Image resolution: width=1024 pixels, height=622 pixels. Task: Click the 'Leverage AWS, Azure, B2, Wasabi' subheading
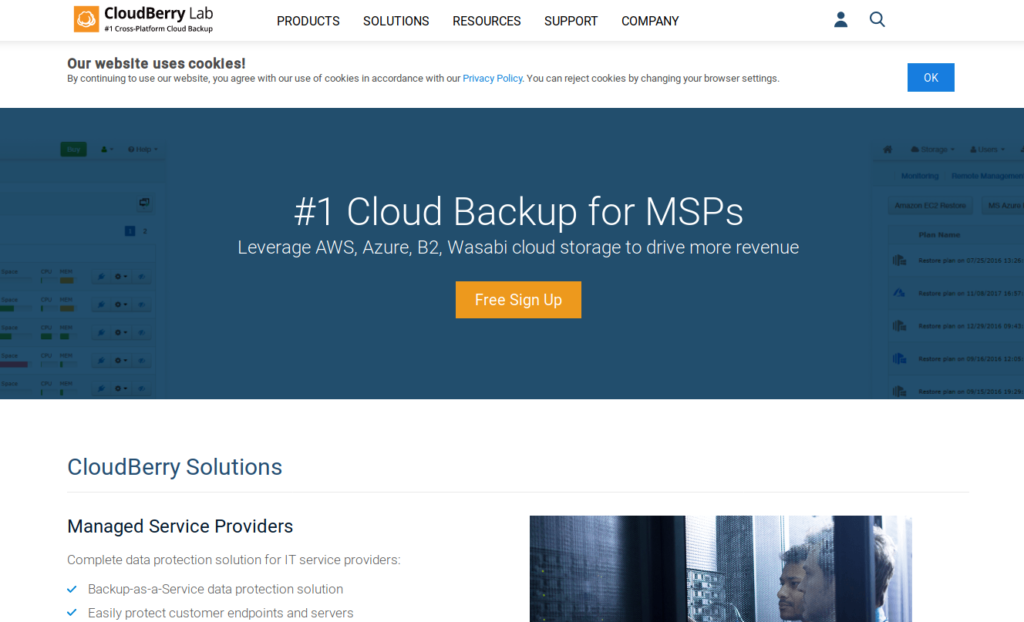(518, 248)
